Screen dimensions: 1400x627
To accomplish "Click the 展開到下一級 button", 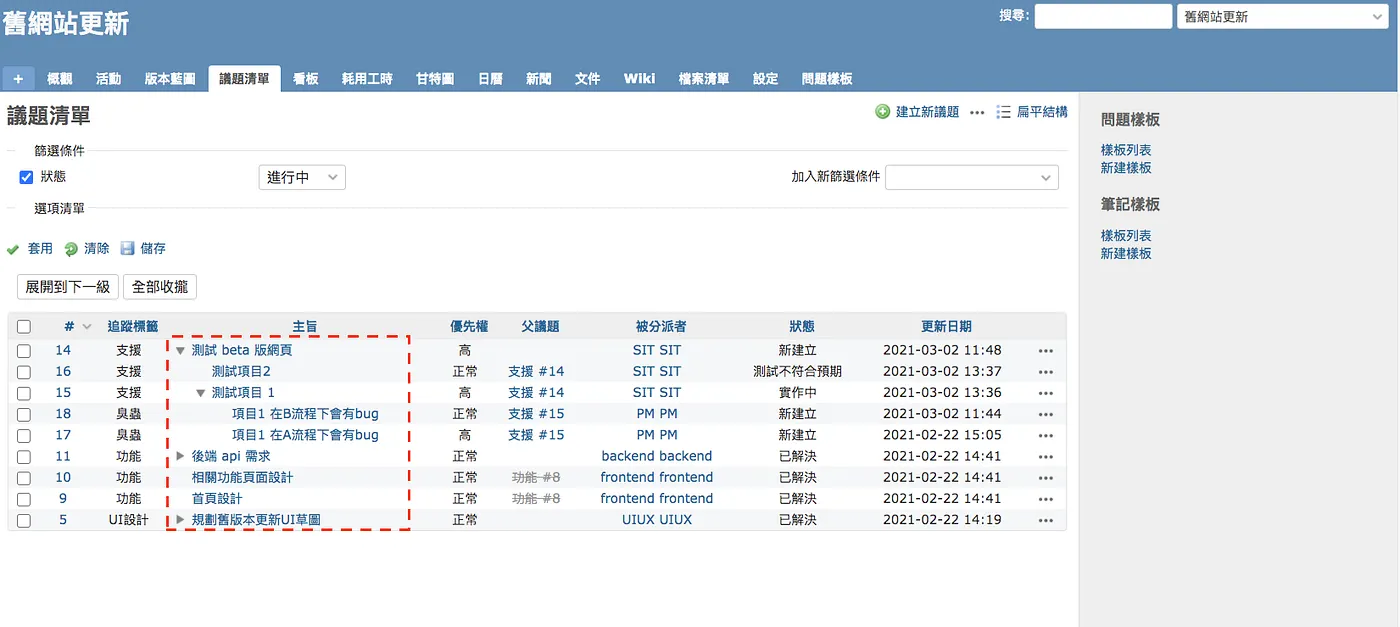I will 68,287.
